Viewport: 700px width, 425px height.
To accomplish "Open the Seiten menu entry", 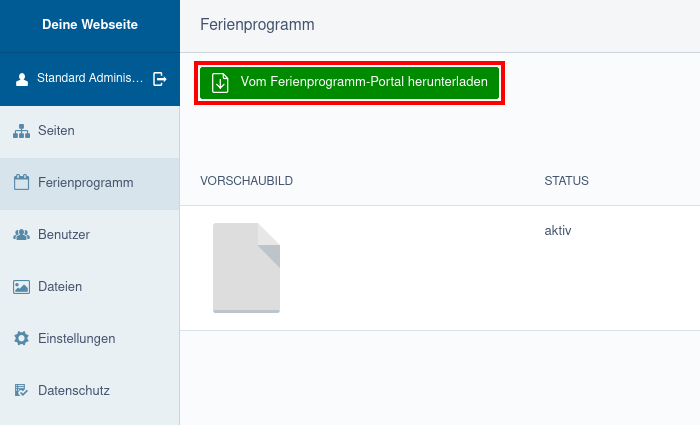I will coord(90,131).
